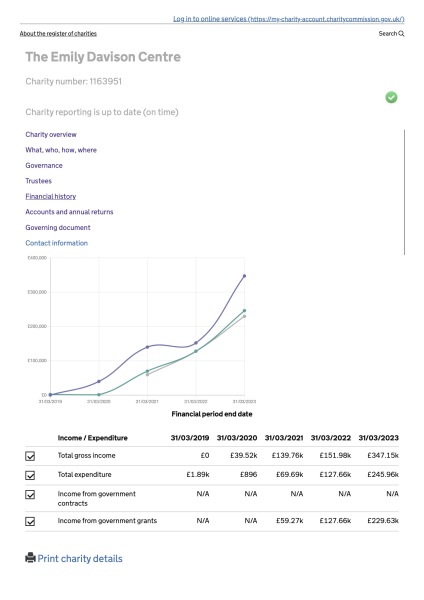424x600 pixels.
Task: Open the Financial history section
Action: [x=51, y=196]
